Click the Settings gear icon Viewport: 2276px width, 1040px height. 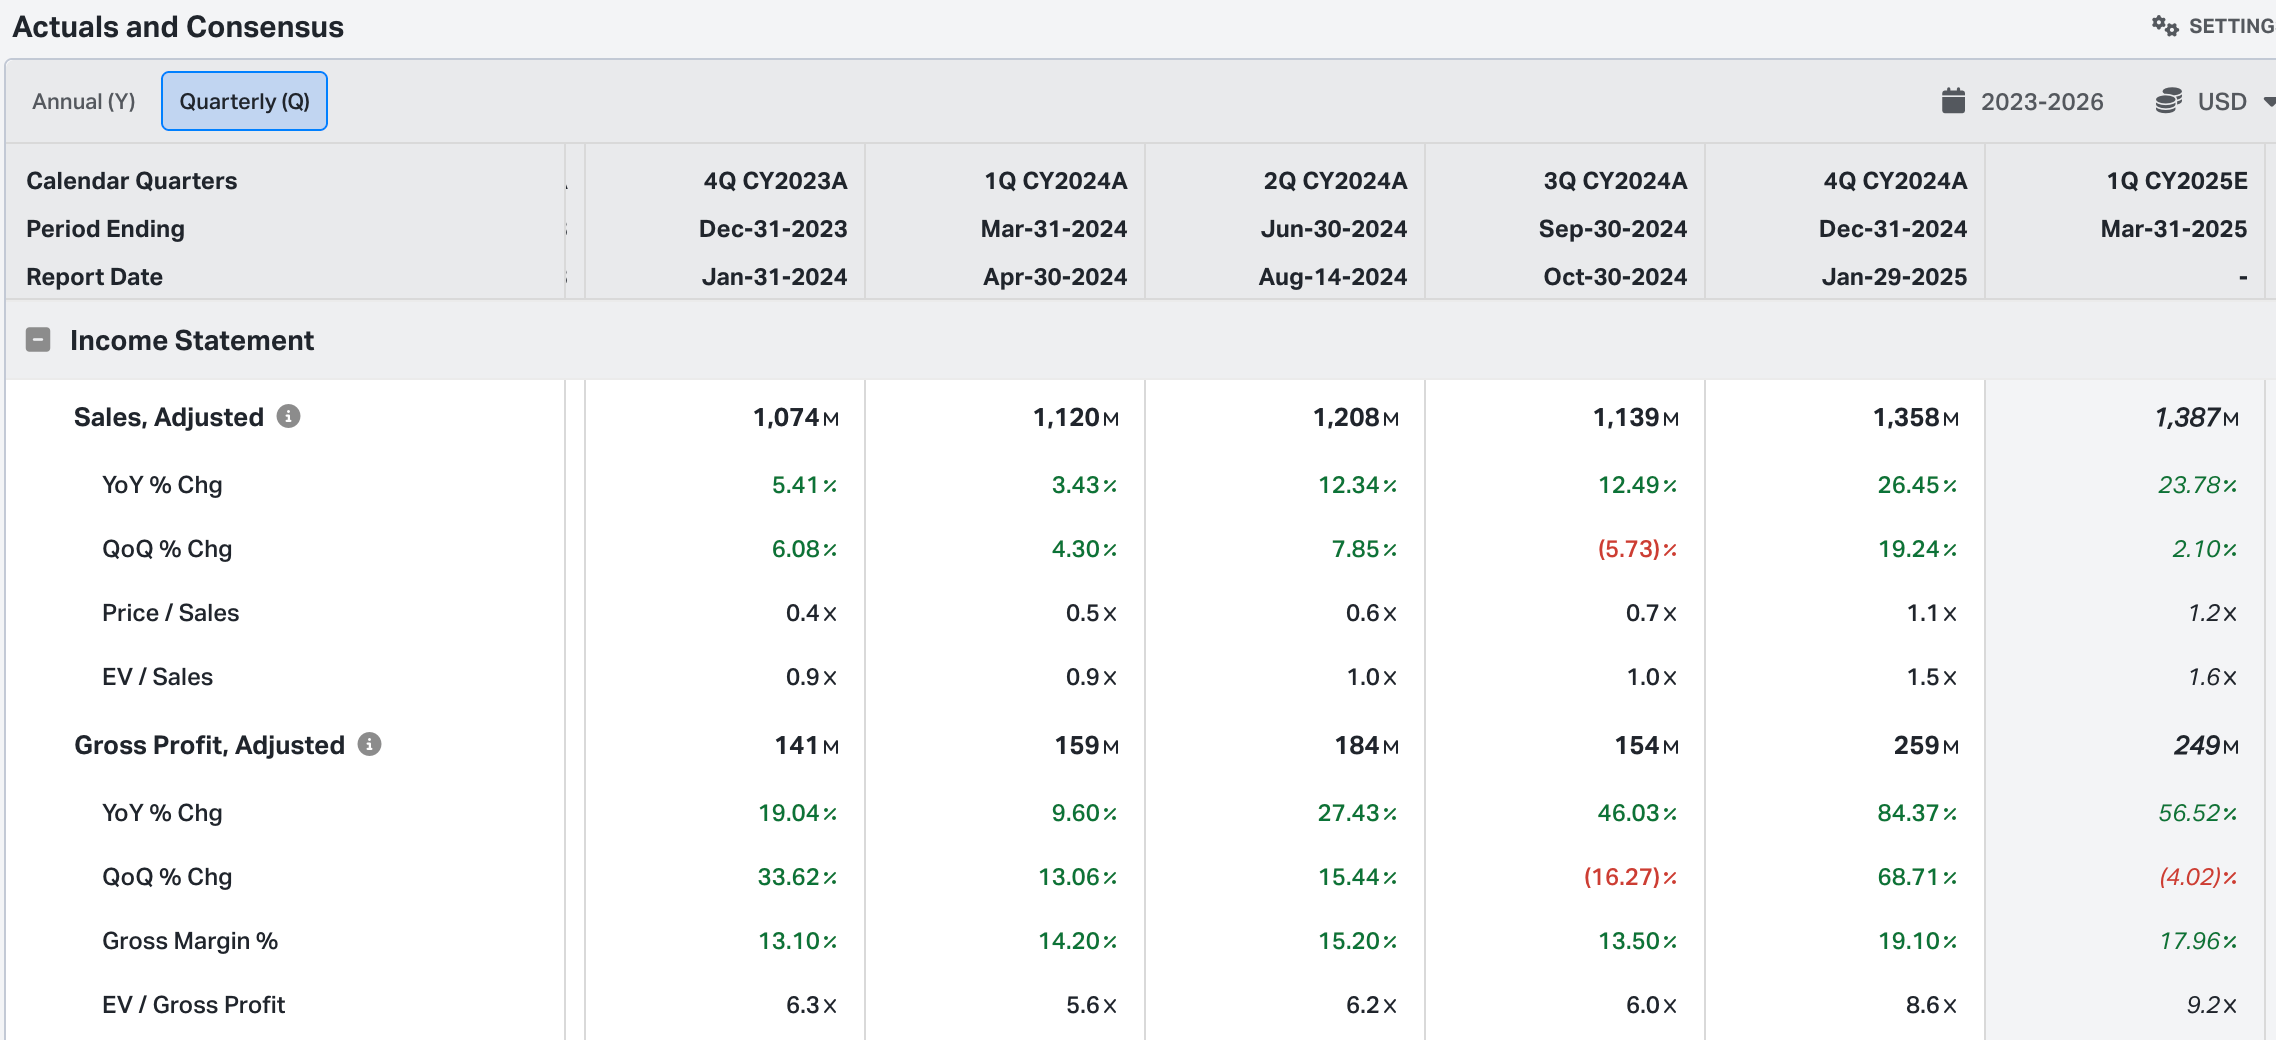pos(2165,26)
